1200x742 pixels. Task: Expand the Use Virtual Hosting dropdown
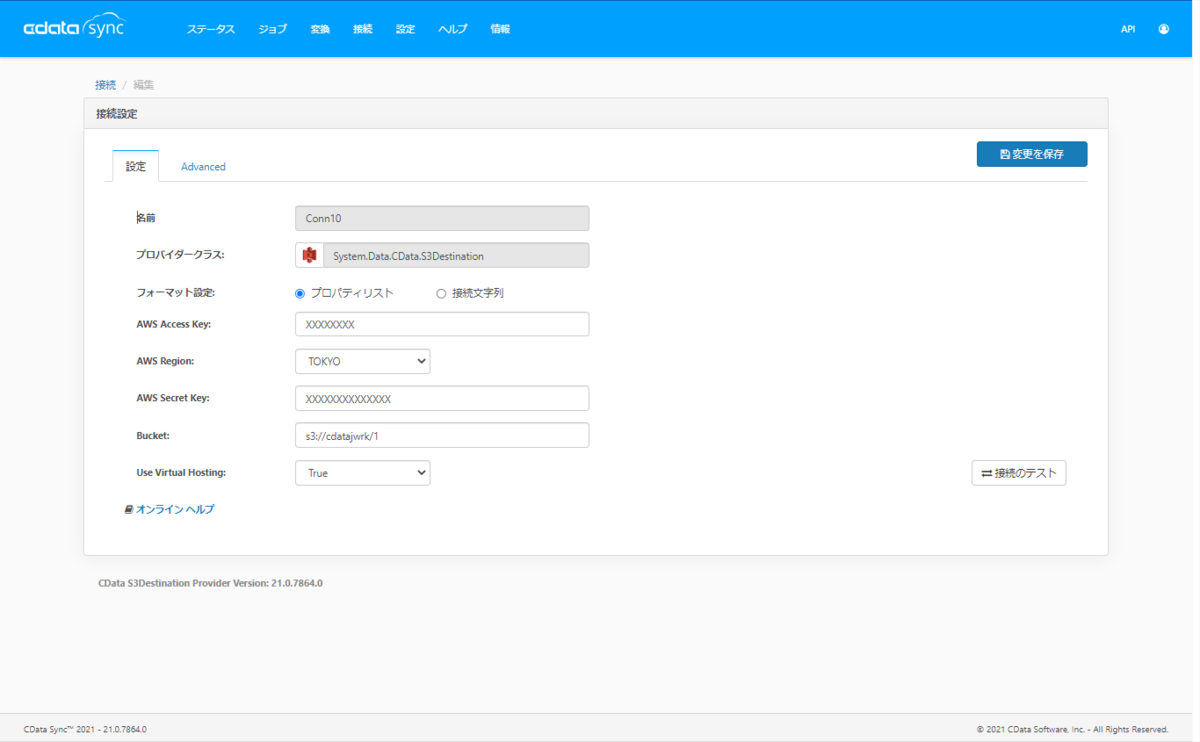pos(363,473)
